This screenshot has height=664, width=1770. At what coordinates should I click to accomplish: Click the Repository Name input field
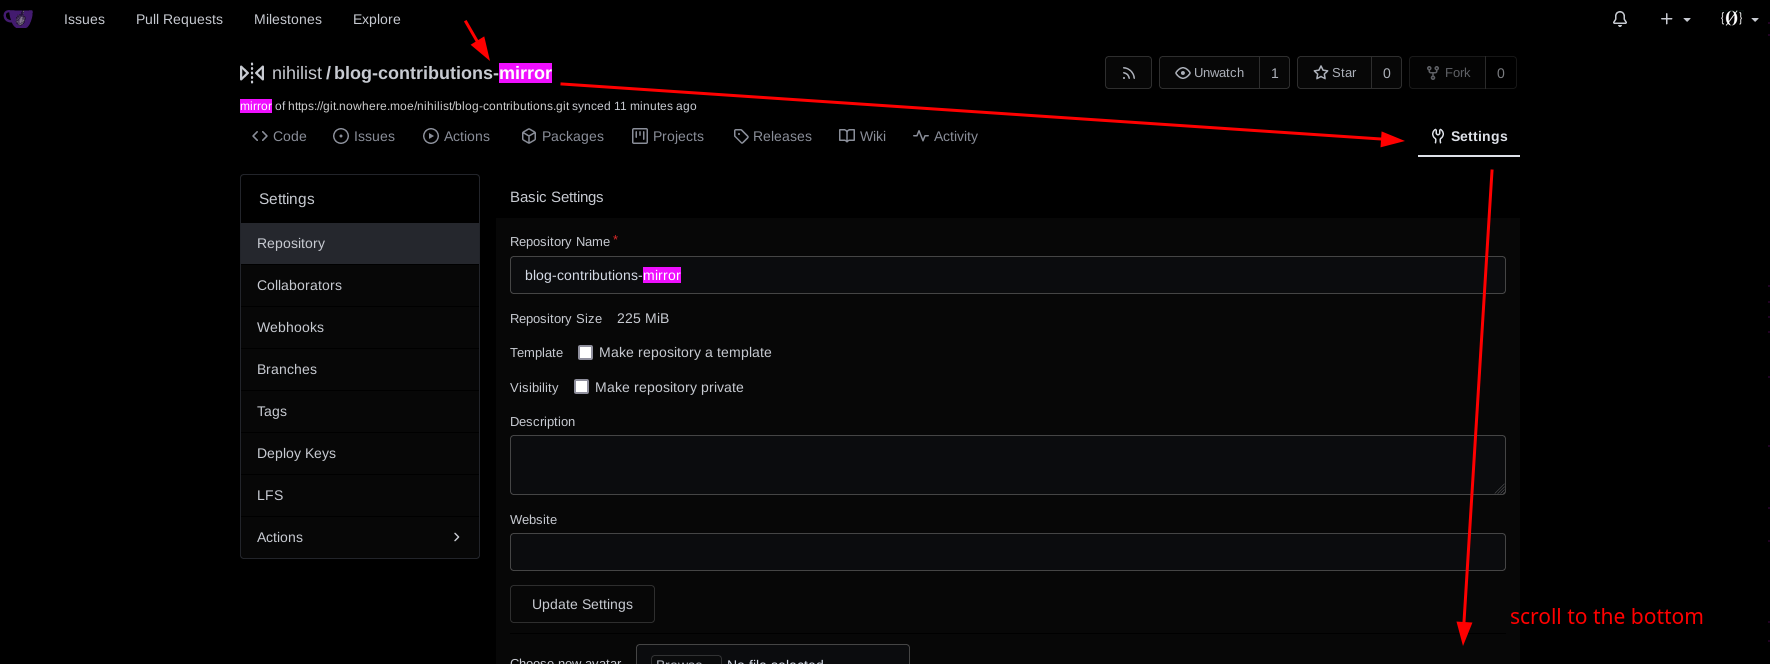1007,275
